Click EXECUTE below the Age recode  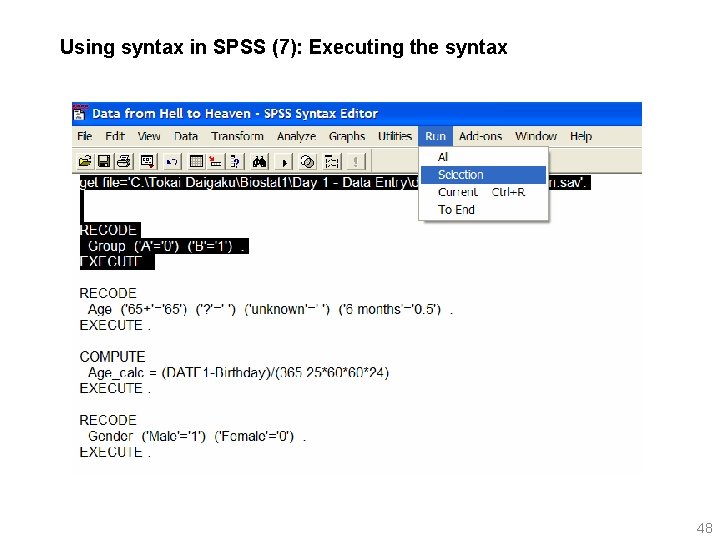click(115, 325)
